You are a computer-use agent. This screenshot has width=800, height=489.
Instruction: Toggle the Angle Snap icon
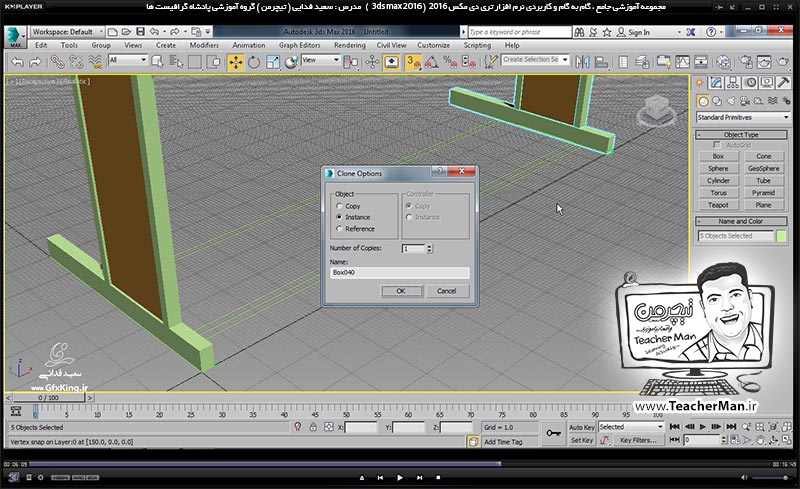tap(432, 62)
